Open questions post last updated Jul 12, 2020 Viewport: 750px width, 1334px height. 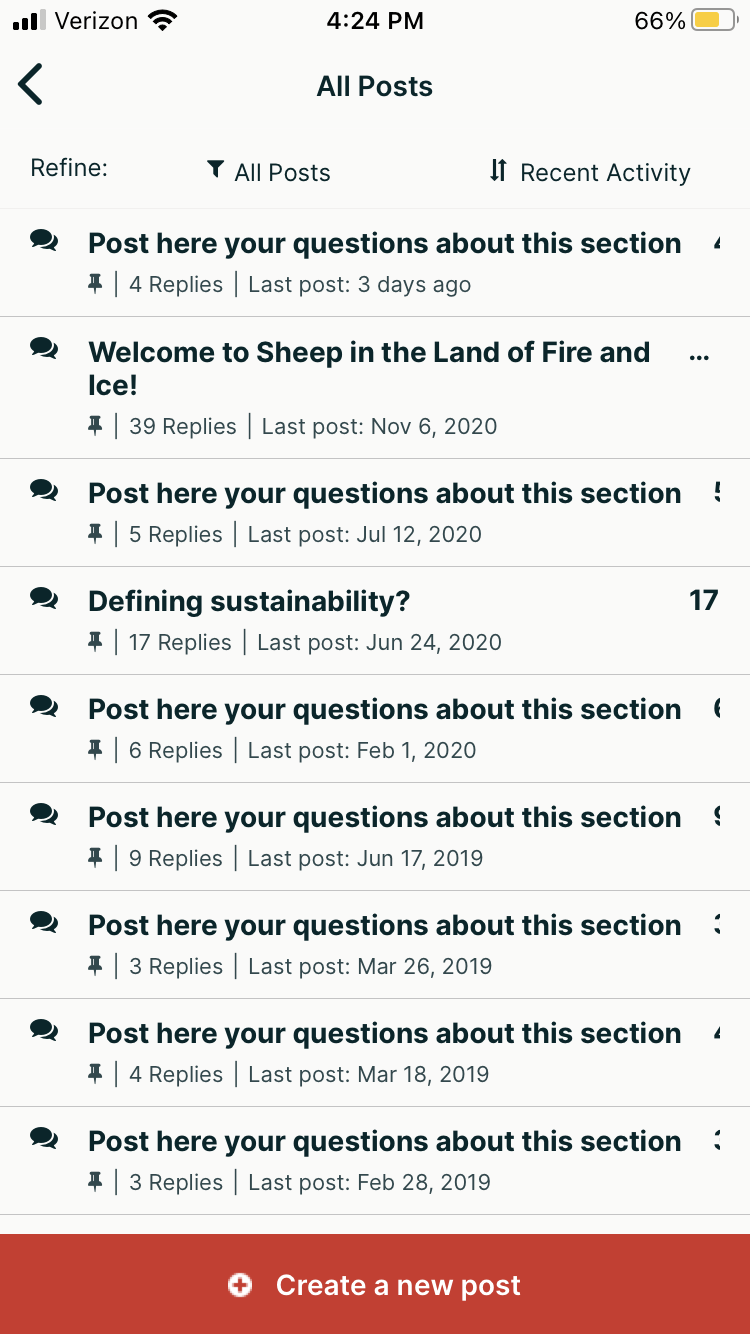click(384, 494)
